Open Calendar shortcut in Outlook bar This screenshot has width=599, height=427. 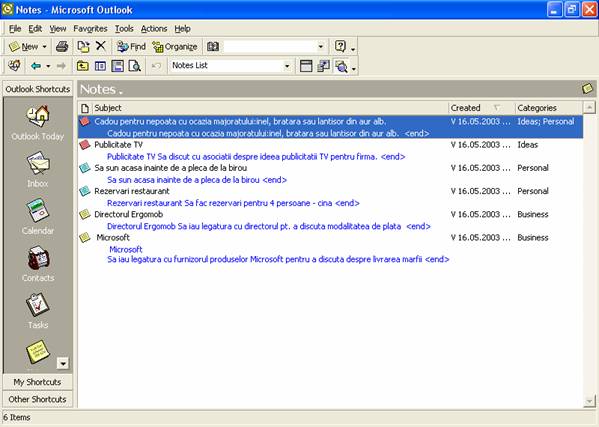(37, 216)
